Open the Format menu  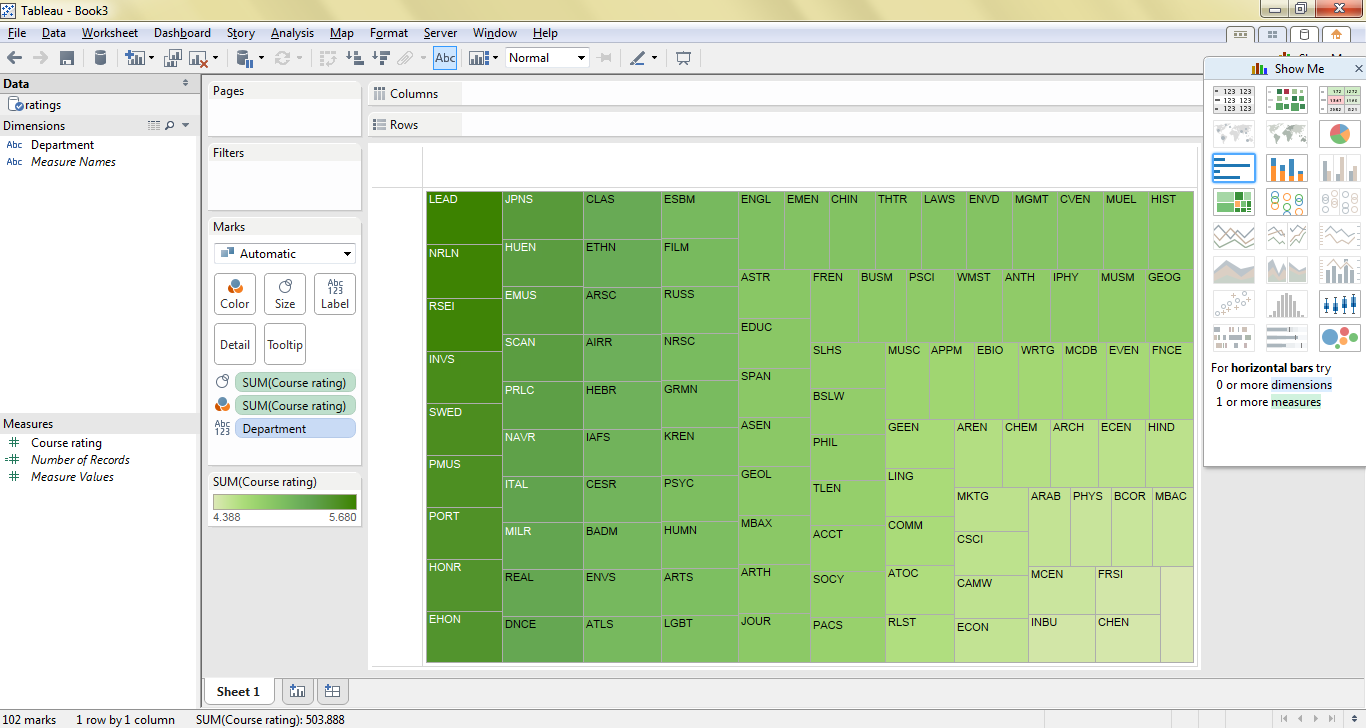[388, 33]
